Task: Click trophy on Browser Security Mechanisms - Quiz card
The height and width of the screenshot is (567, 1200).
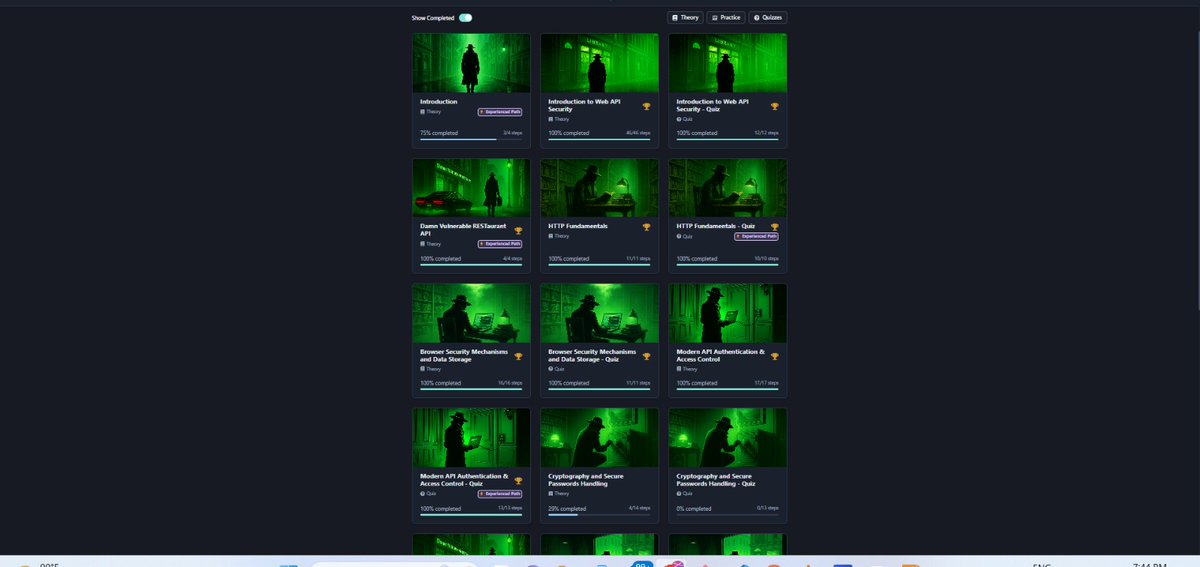Action: 646,356
